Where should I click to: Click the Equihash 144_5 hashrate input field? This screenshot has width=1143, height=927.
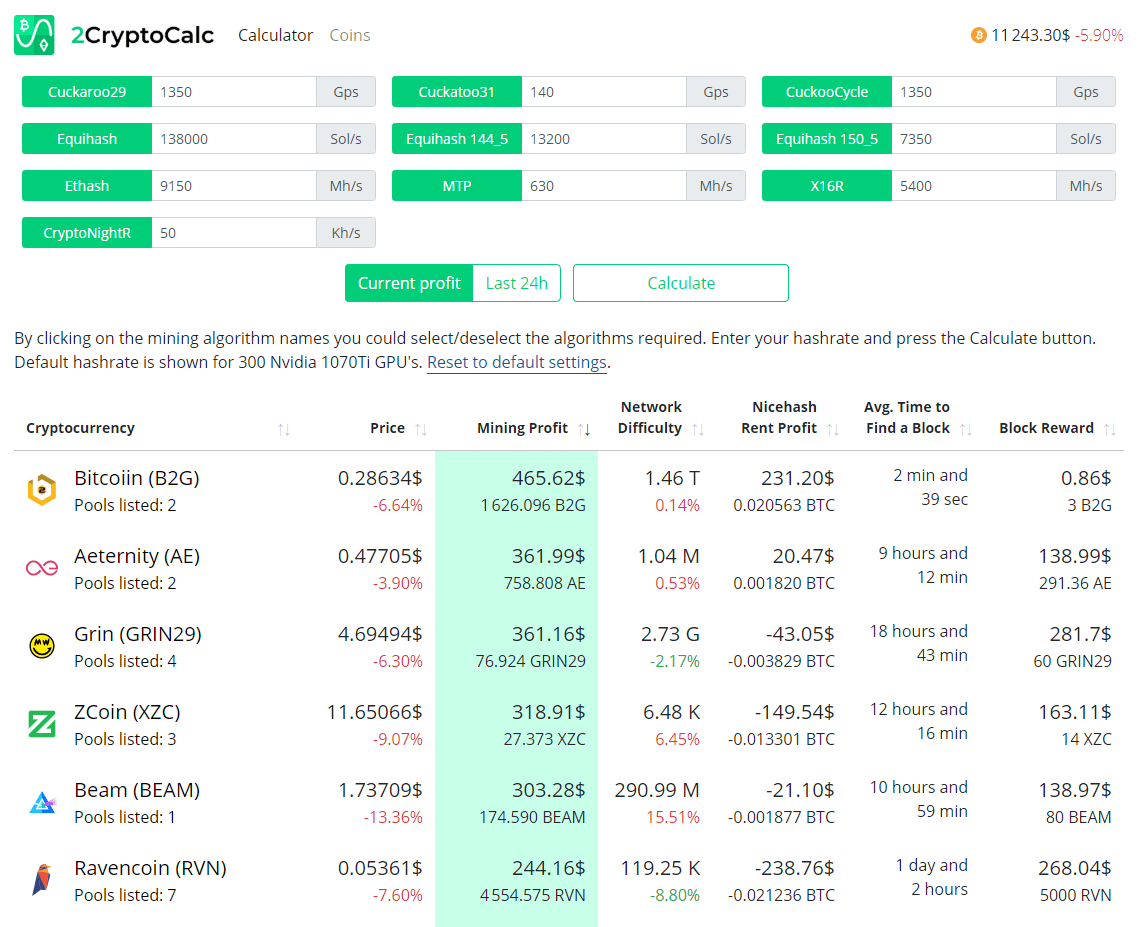pyautogui.click(x=603, y=139)
